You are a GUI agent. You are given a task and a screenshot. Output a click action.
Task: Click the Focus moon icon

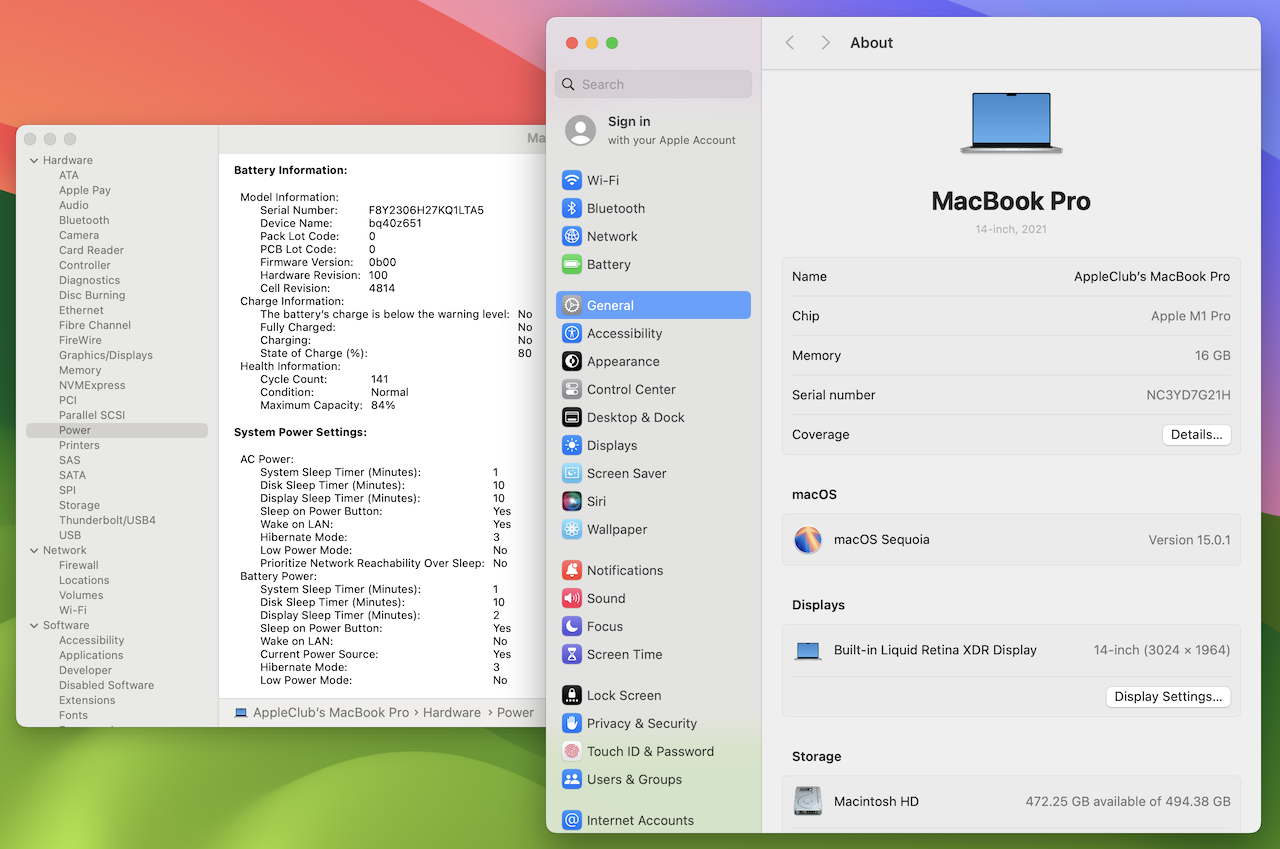click(572, 626)
